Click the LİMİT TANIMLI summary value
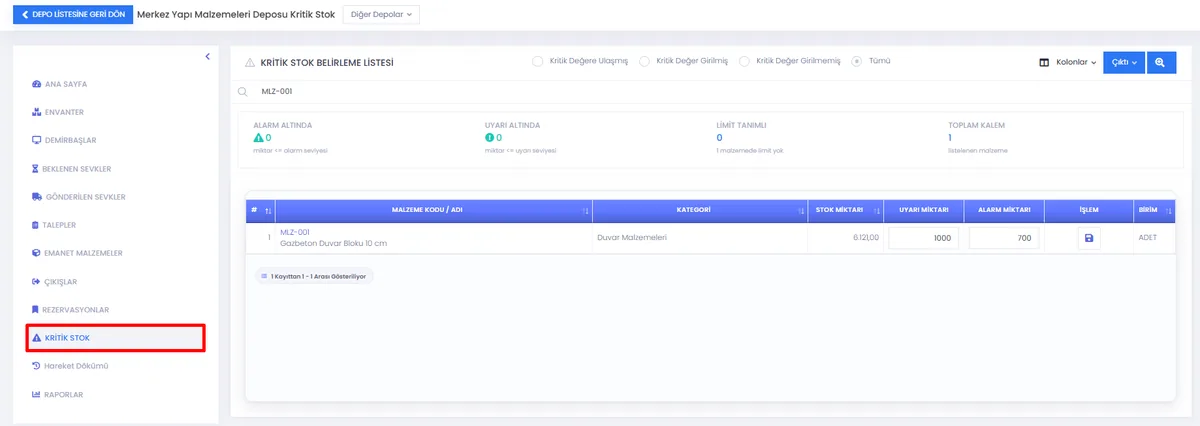This screenshot has width=1200, height=426. point(719,138)
